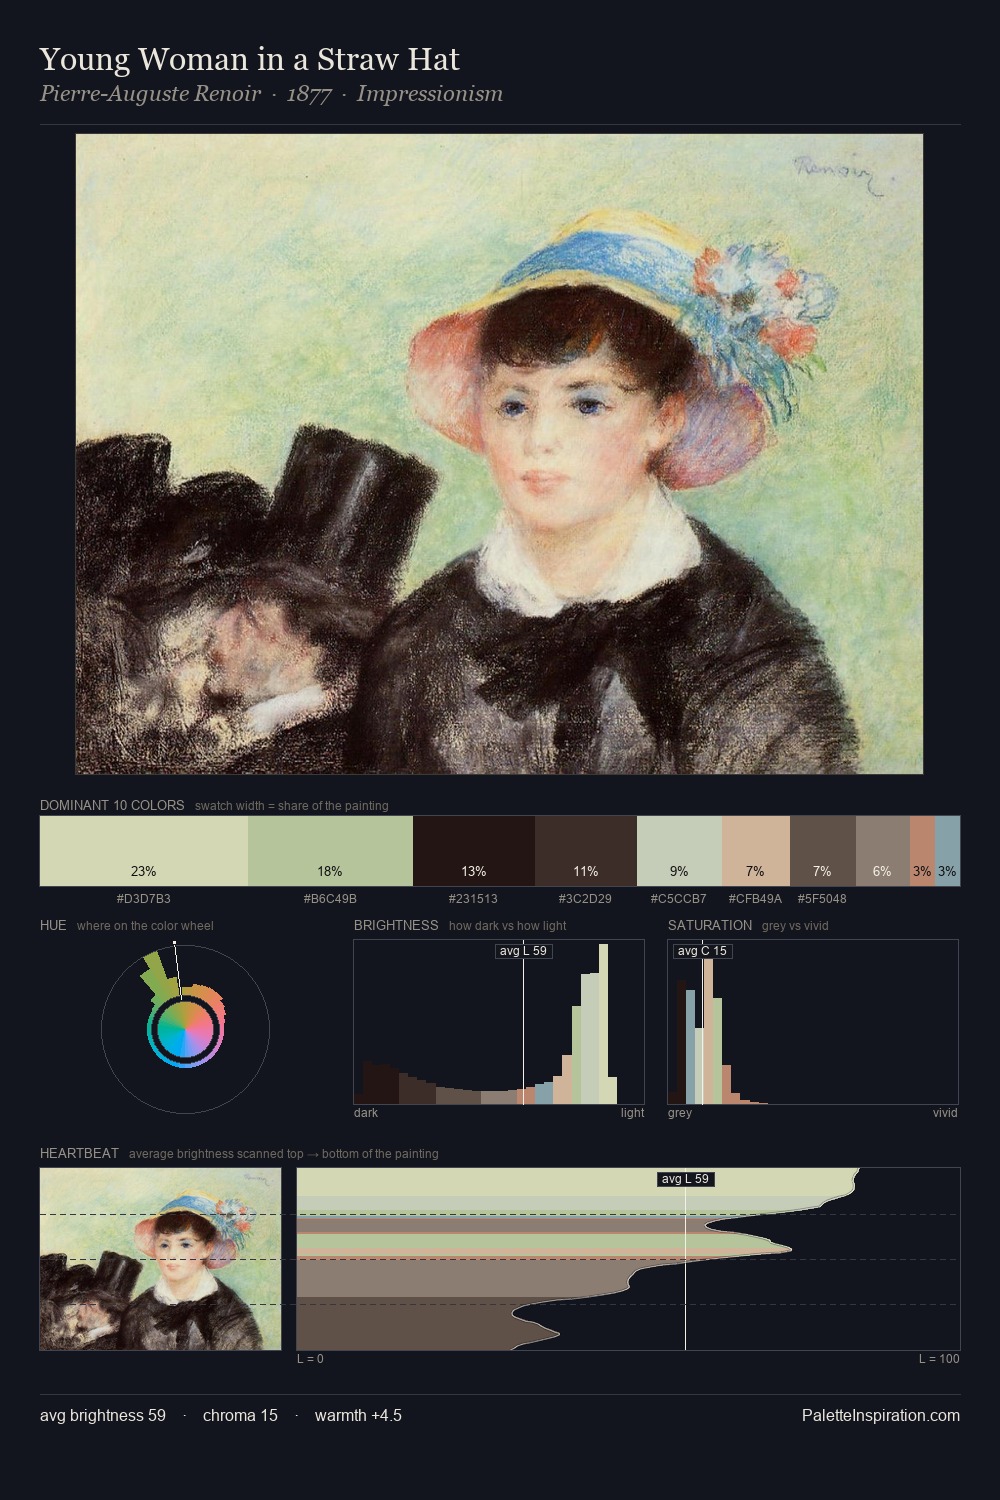Click the 3% terracotta swatch
This screenshot has width=1000, height=1500.
pyautogui.click(x=922, y=851)
